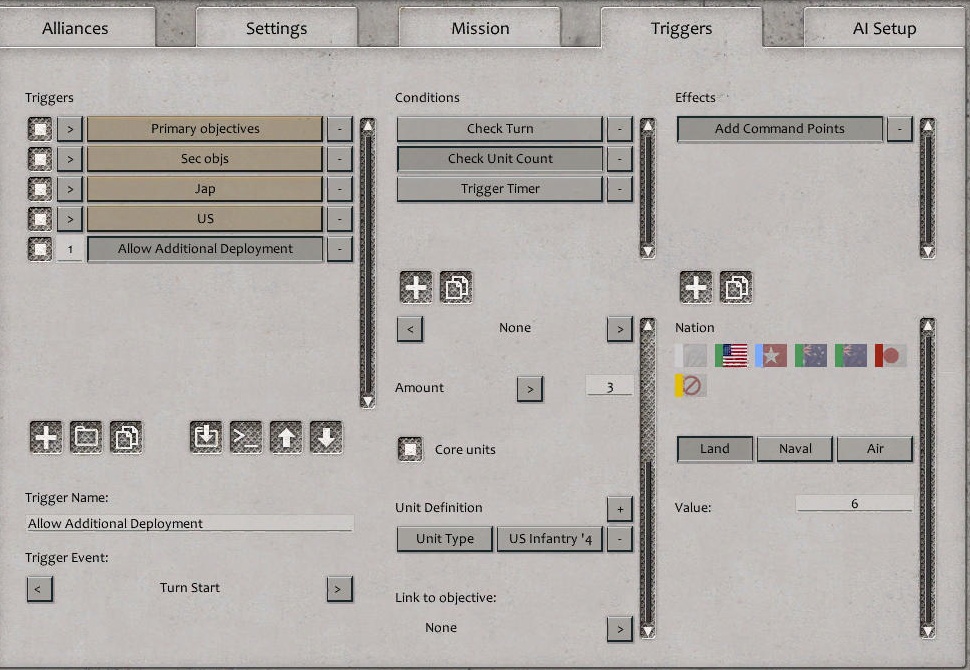Select the prohibited-sign yellow nation icon
The width and height of the screenshot is (970, 670).
coord(691,385)
